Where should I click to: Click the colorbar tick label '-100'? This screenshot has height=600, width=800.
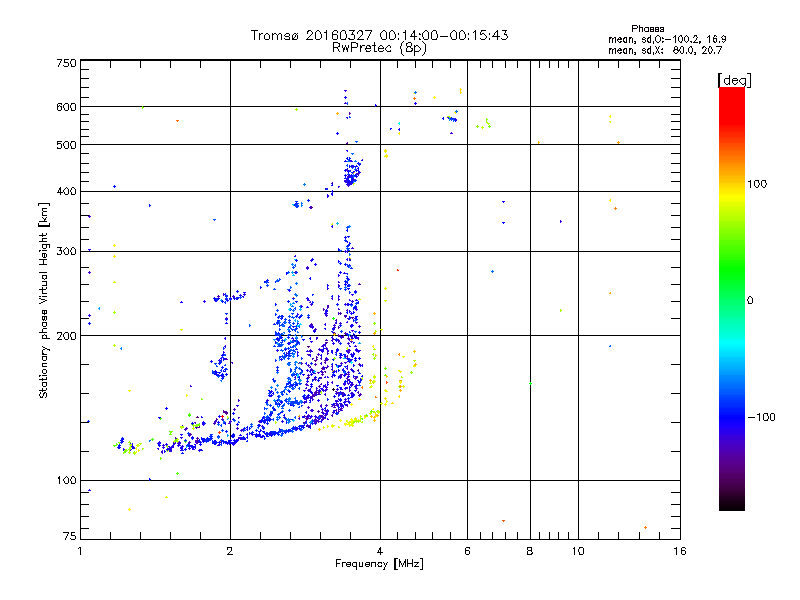(x=761, y=417)
